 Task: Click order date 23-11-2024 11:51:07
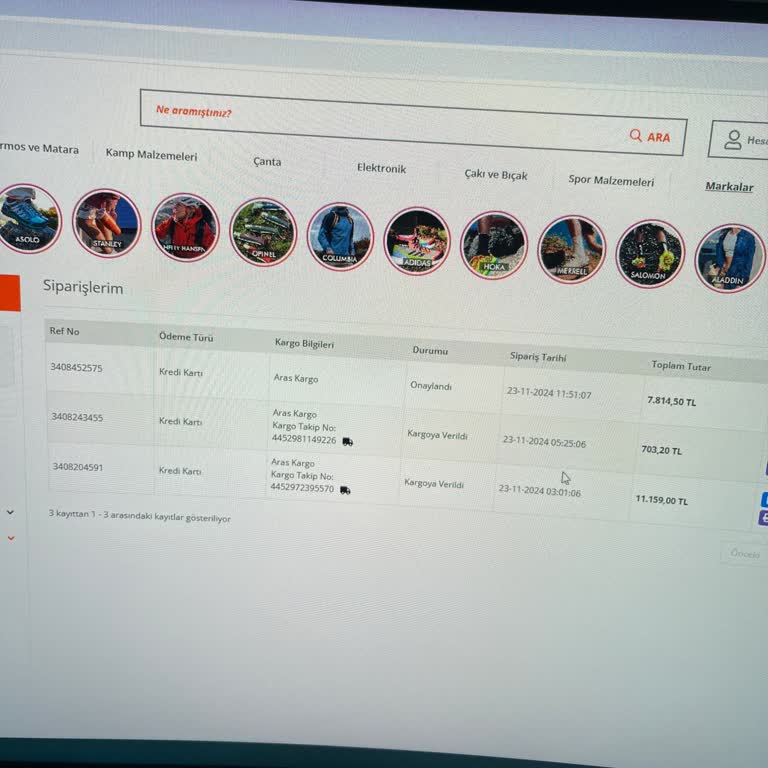(549, 393)
